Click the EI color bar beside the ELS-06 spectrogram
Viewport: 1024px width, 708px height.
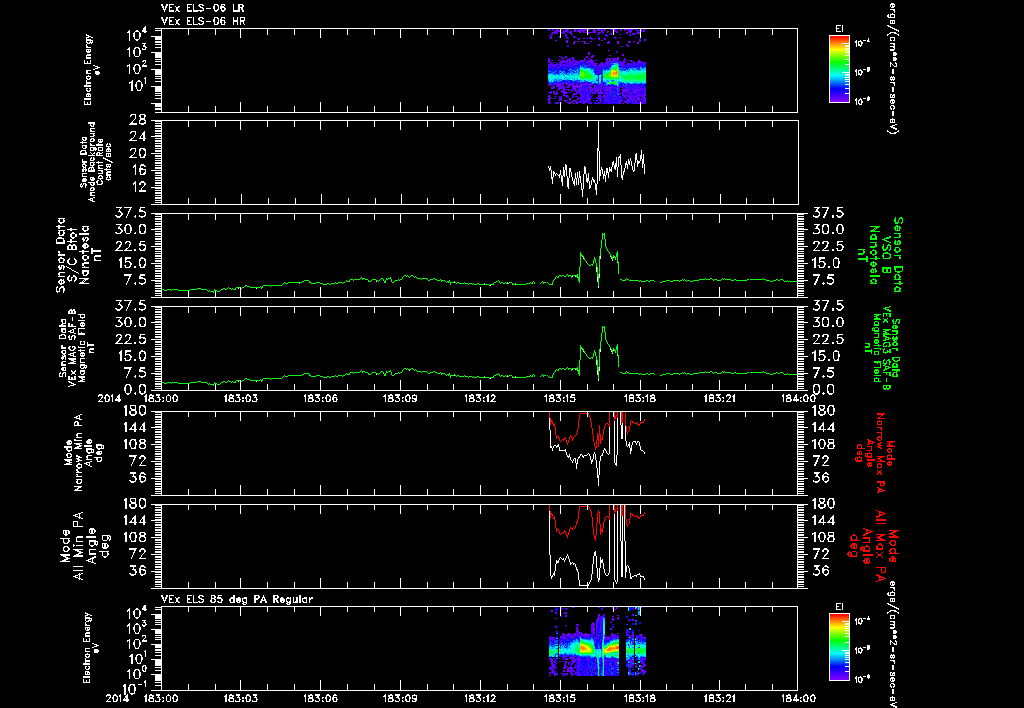tap(839, 69)
